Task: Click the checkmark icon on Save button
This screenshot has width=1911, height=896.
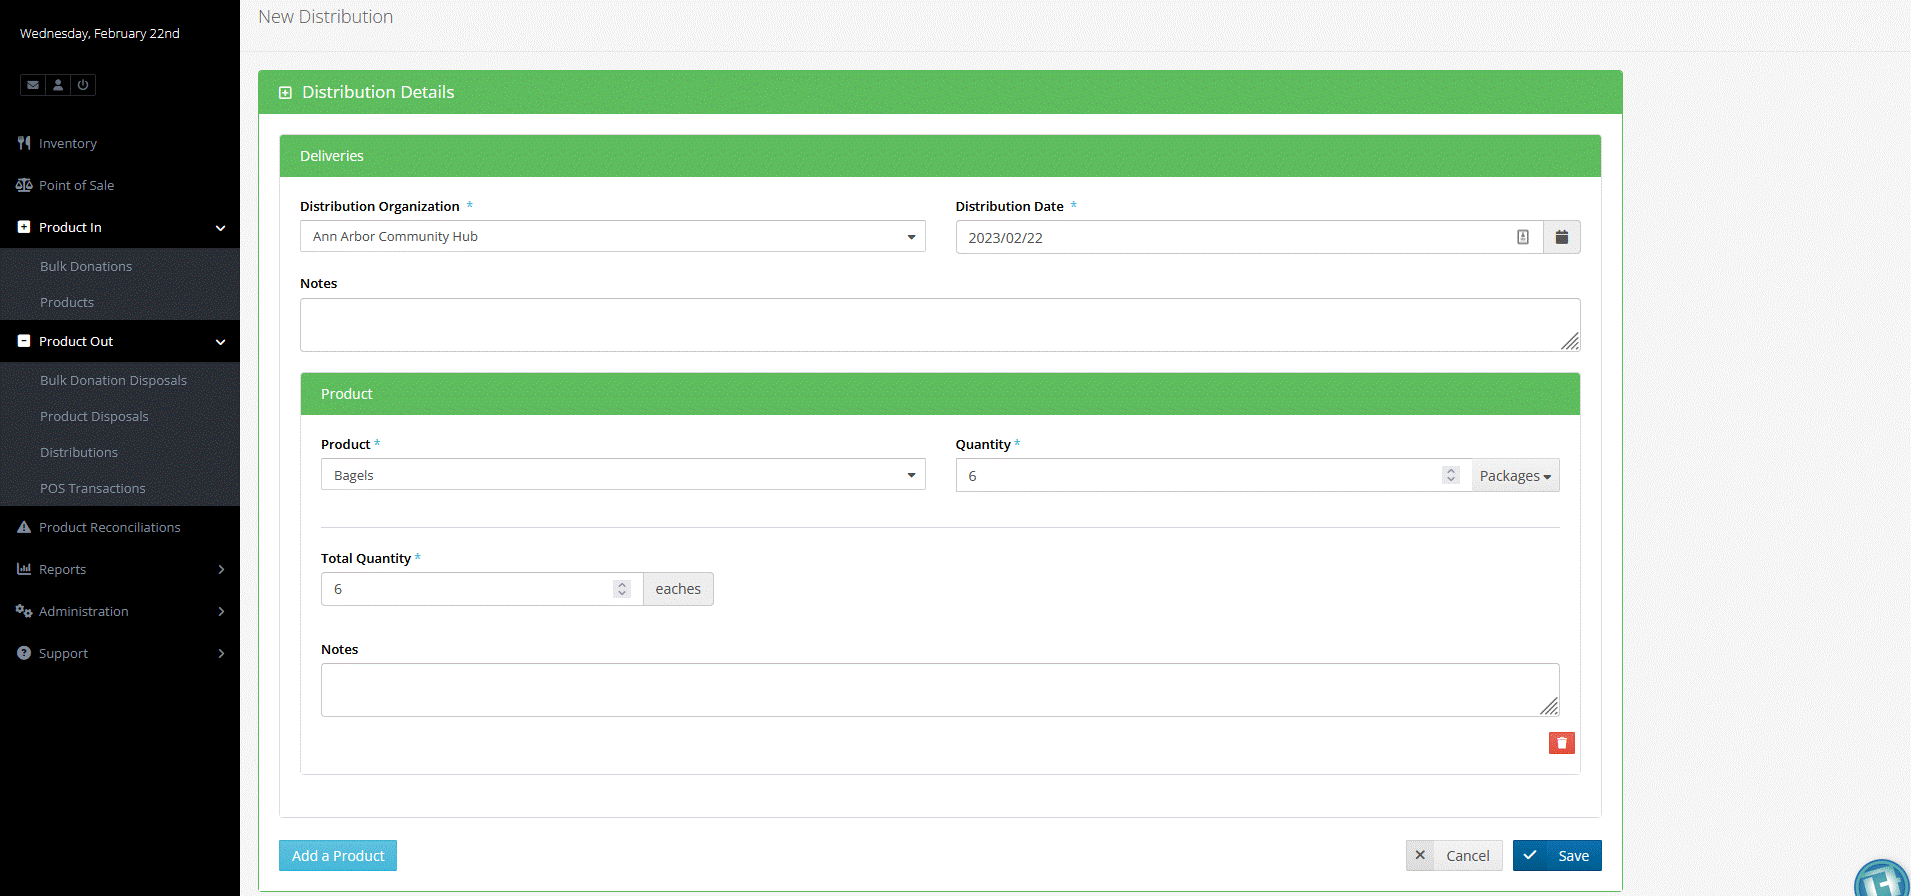Action: [x=1530, y=855]
